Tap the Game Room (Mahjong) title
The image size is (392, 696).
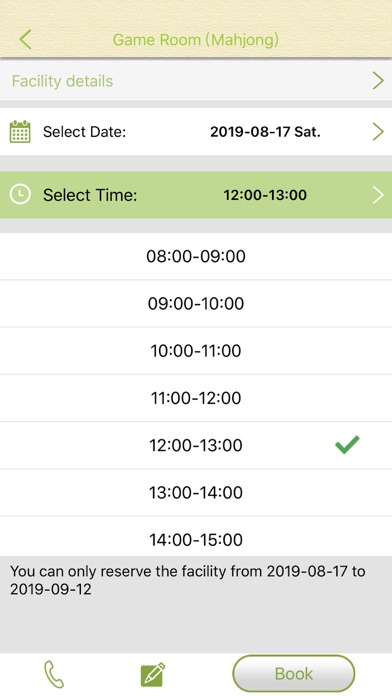(196, 40)
